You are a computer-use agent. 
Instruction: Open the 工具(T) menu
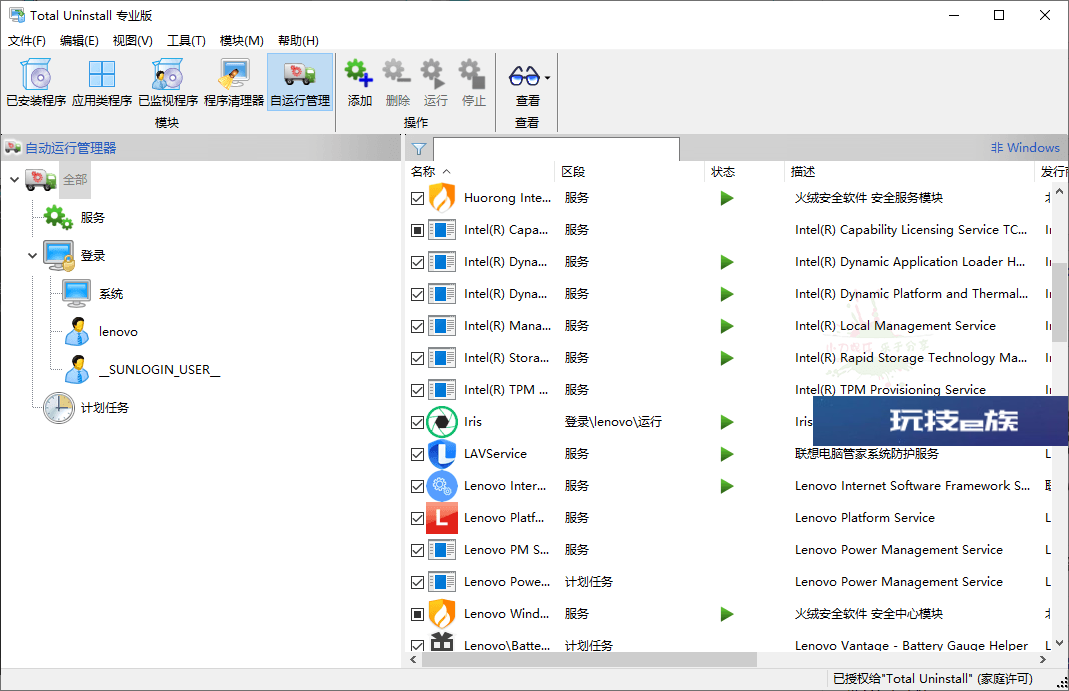coord(186,41)
